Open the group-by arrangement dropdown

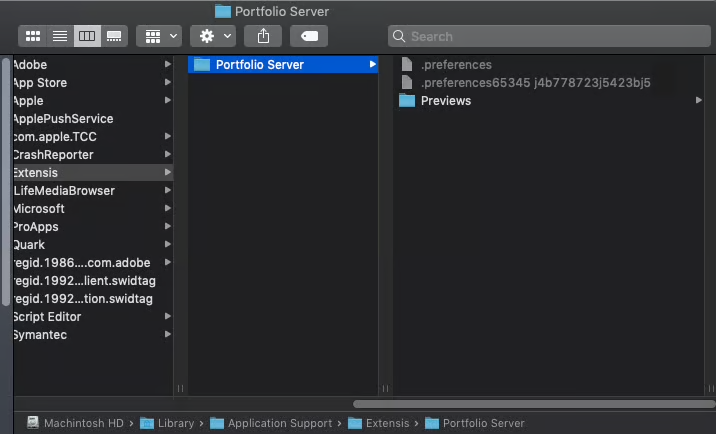(159, 36)
